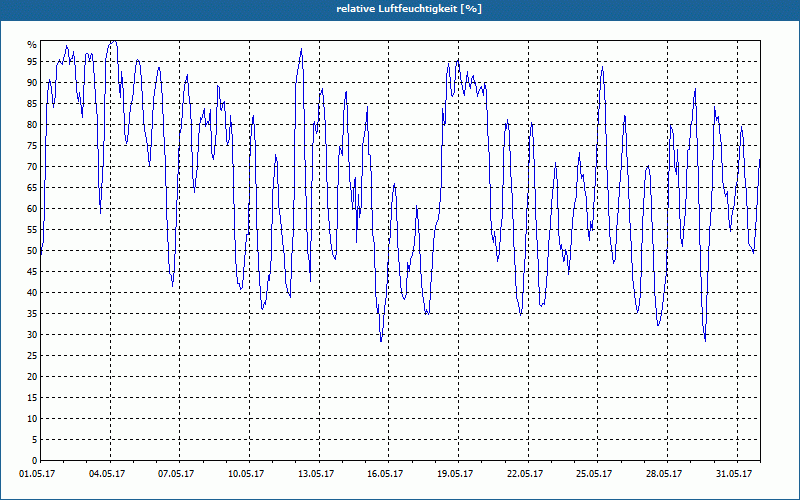This screenshot has width=800, height=500.
Task: Select the date label 31.05.17
Action: [x=734, y=473]
